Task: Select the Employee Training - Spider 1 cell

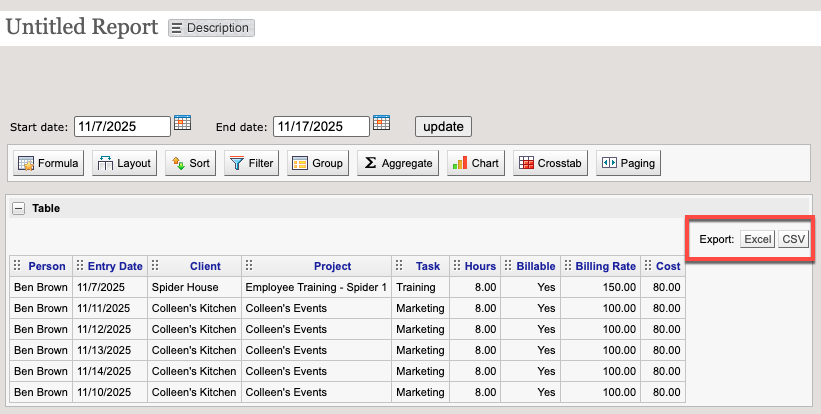Action: 316,287
